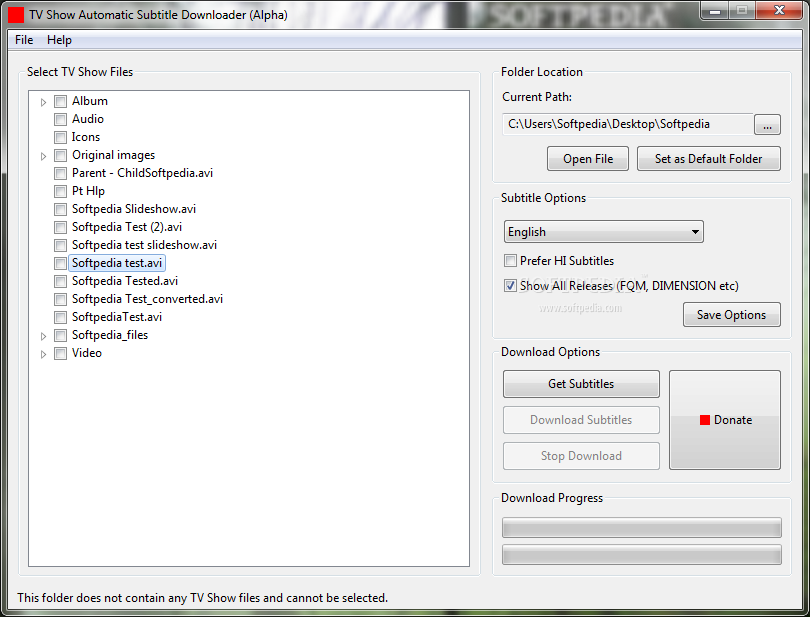
Task: Expand the Album tree node
Action: coord(43,102)
